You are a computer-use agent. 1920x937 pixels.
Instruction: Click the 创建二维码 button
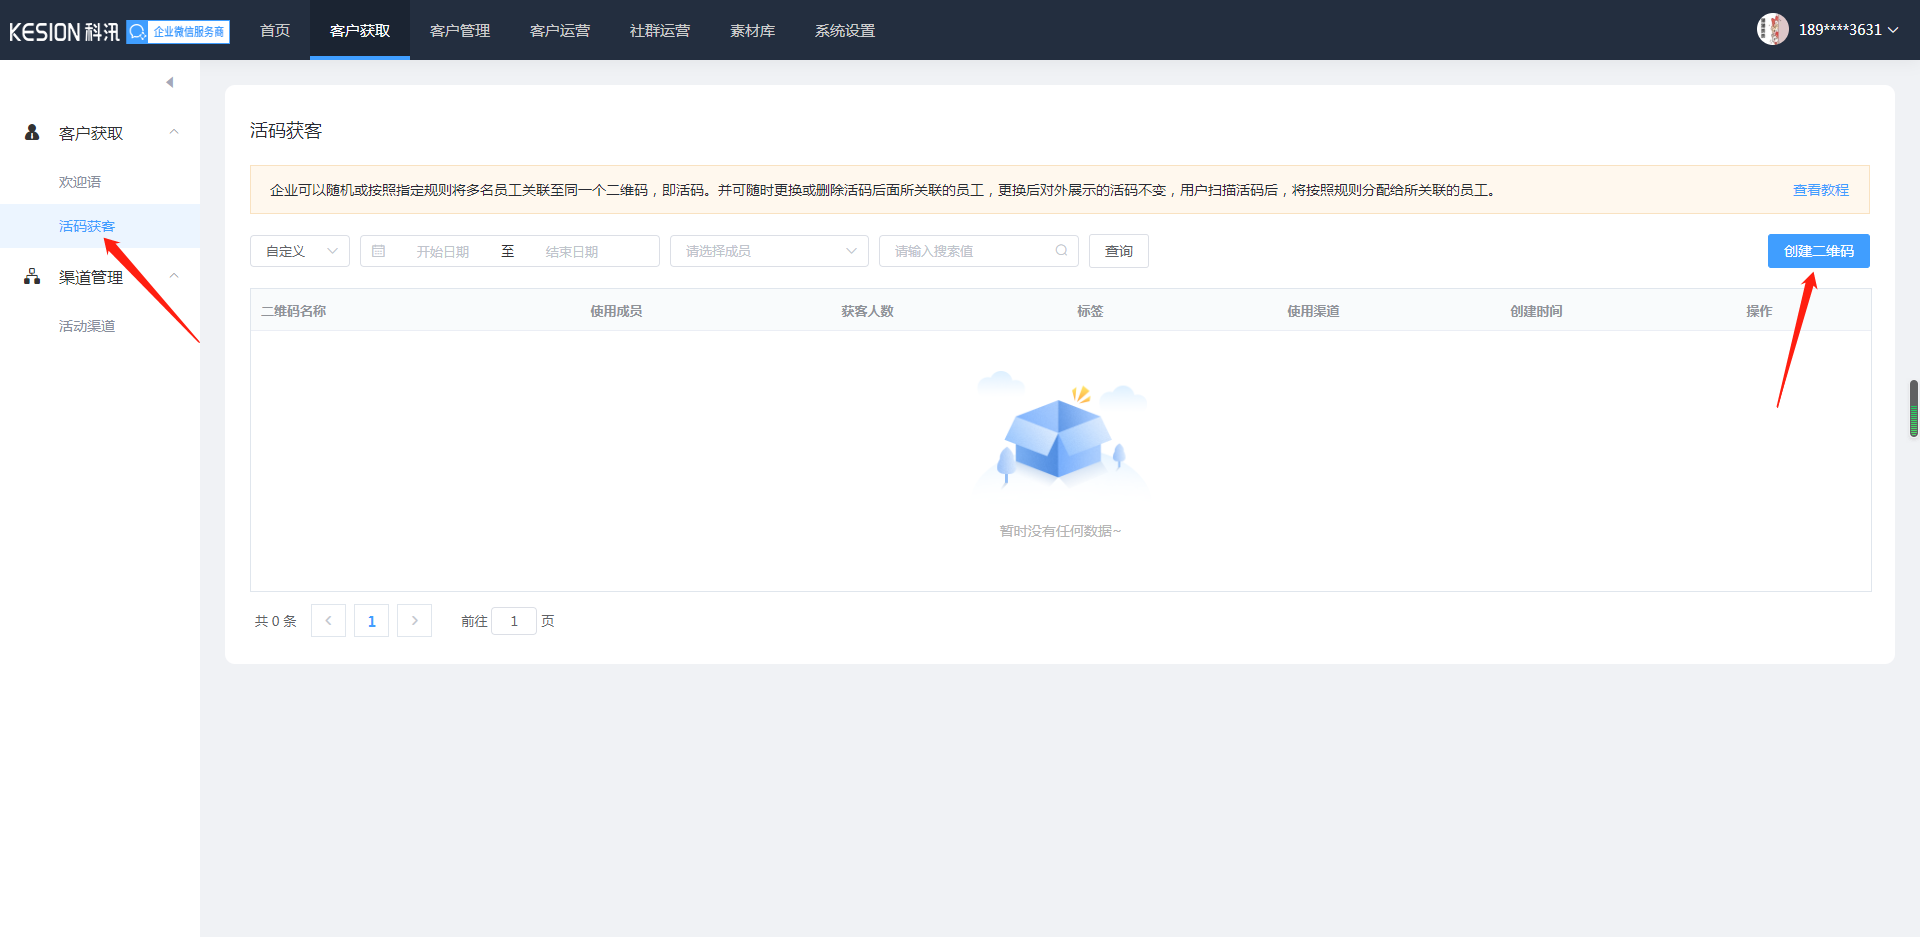pos(1818,251)
